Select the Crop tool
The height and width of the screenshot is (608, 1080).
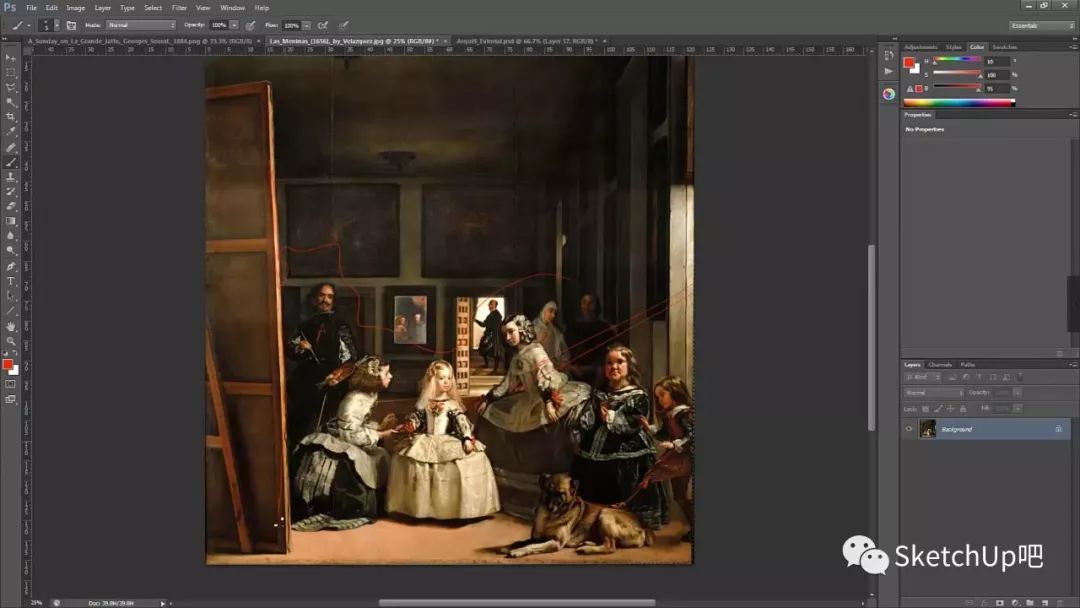[10, 117]
